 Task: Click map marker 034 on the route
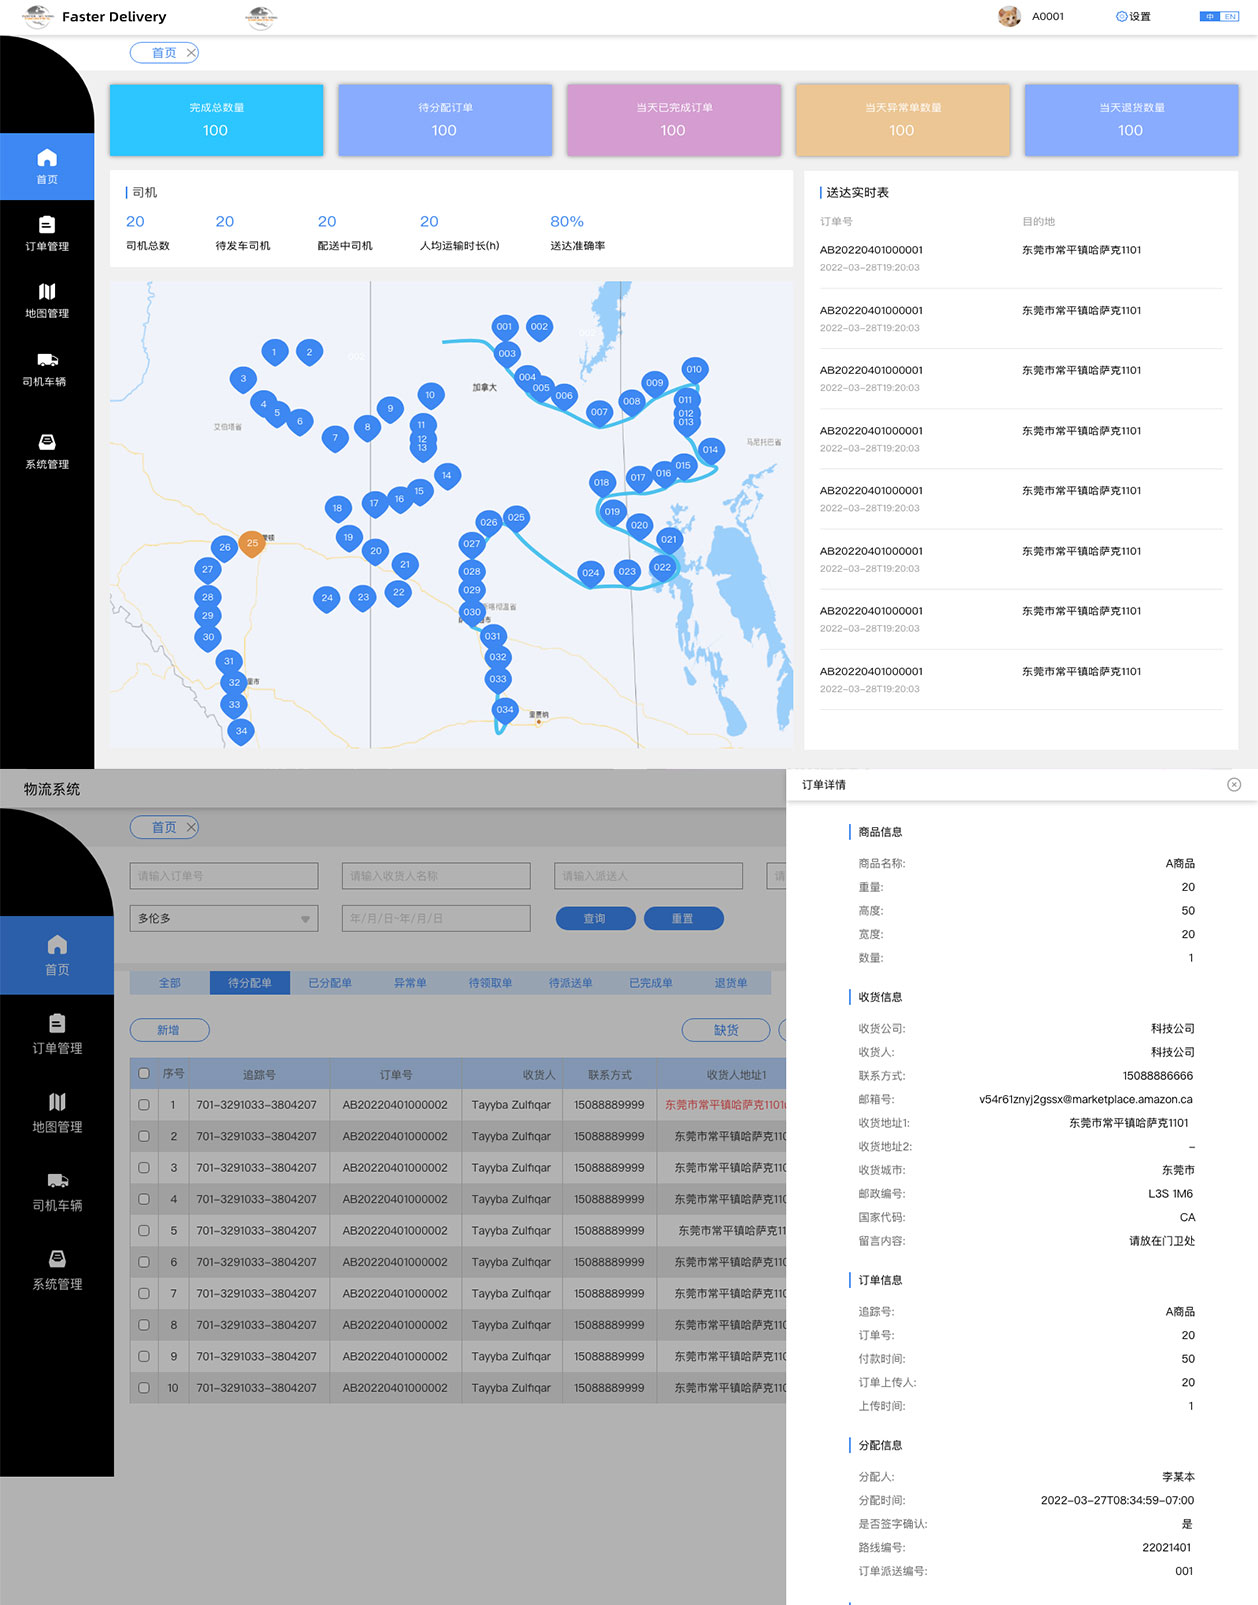pos(505,710)
